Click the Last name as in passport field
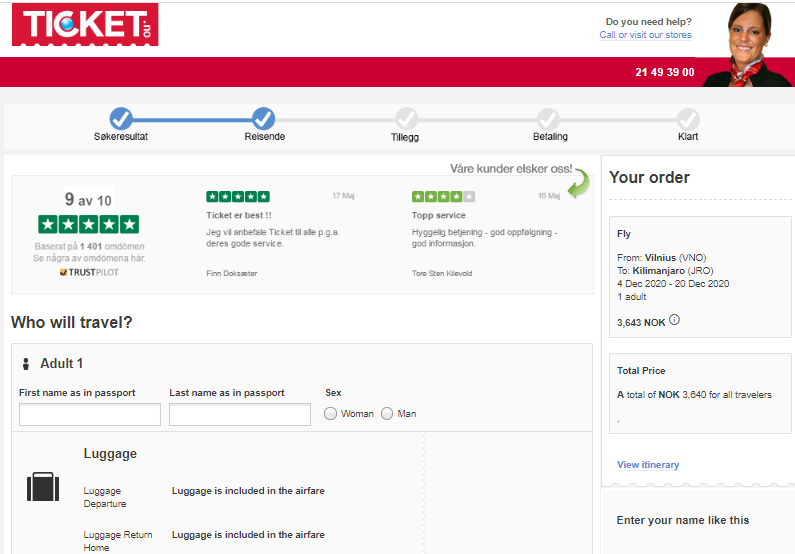This screenshot has width=795, height=554. (240, 414)
